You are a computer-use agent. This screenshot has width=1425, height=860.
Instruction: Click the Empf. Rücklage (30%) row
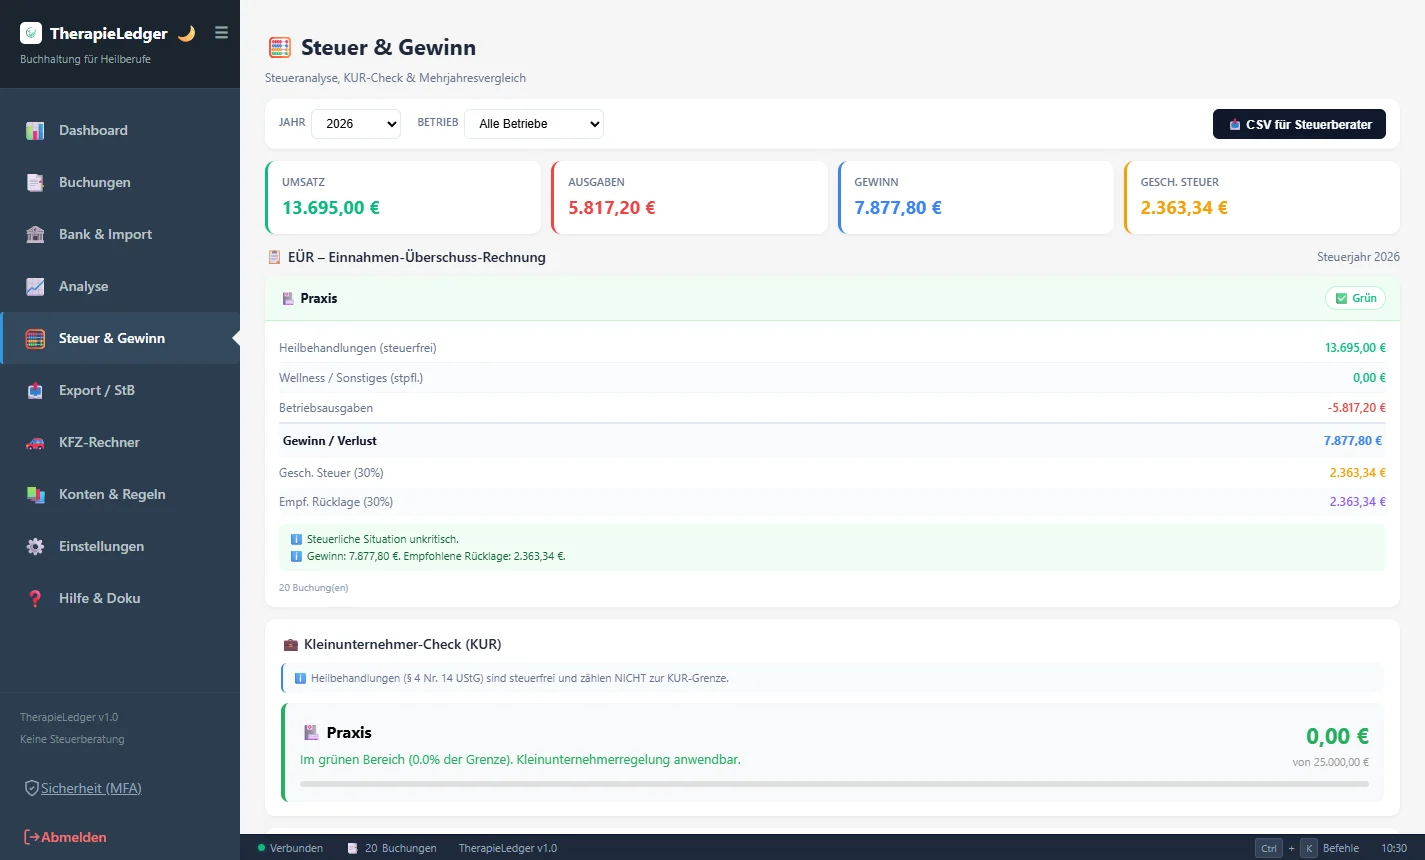click(832, 502)
